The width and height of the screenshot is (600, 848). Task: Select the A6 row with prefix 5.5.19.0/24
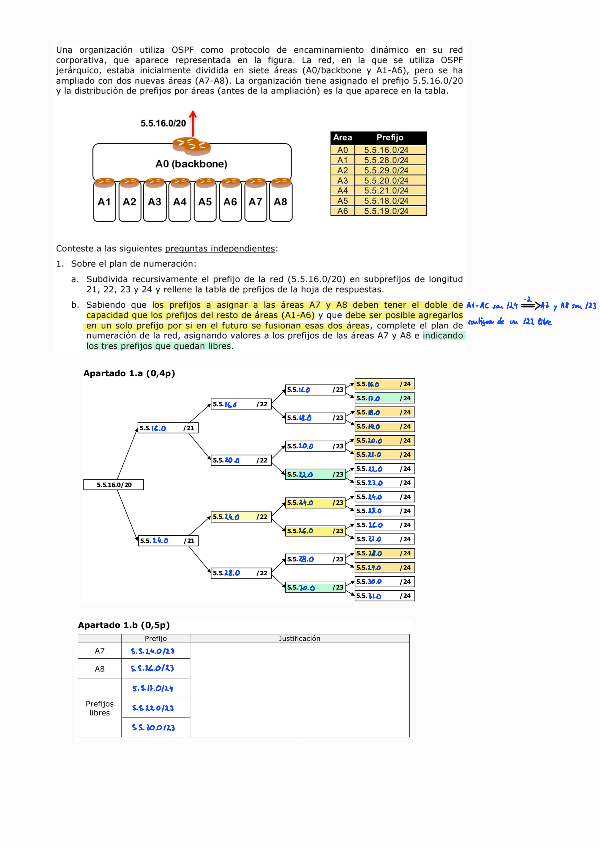coord(378,211)
